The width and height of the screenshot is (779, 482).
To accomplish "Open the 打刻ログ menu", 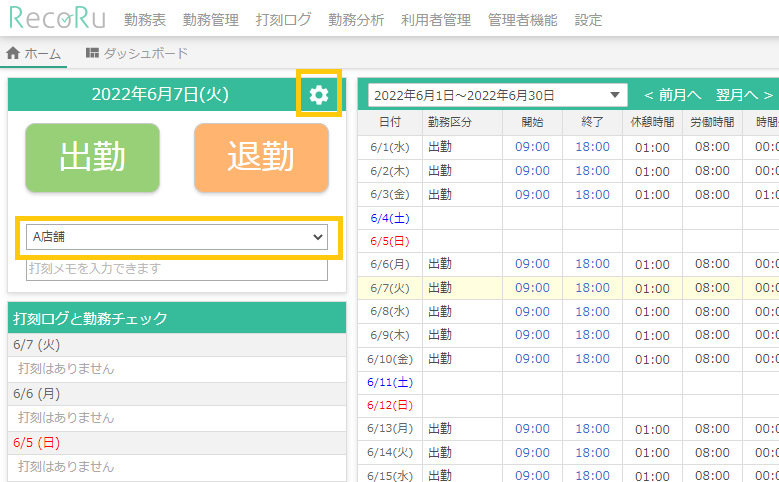I will tap(283, 20).
